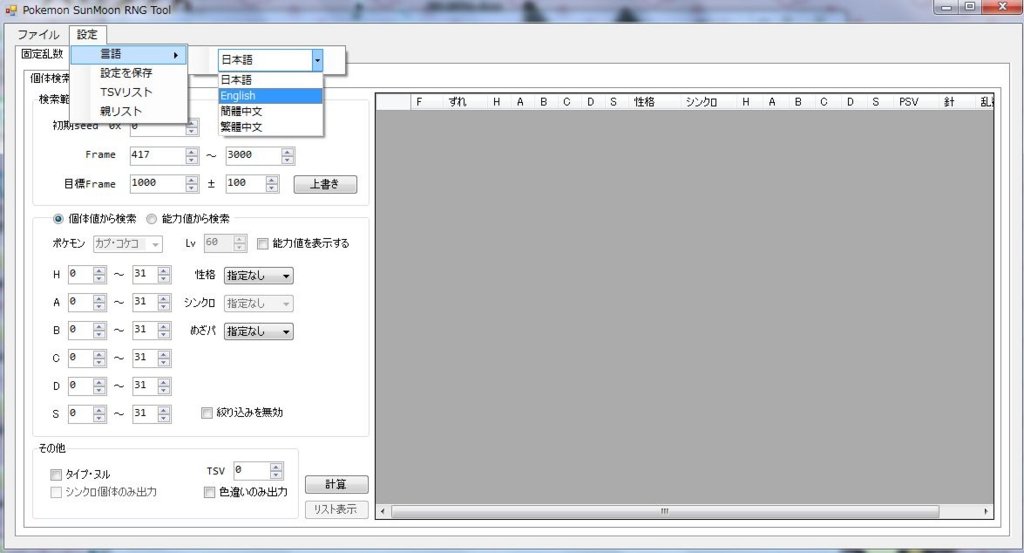
Task: Click stepper of H minimum value
Action: [x=99, y=274]
